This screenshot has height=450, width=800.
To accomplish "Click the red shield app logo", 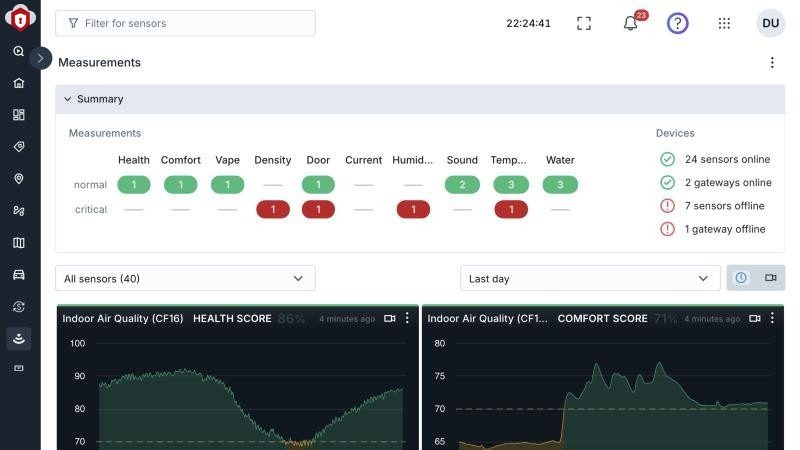I will 20,18.
